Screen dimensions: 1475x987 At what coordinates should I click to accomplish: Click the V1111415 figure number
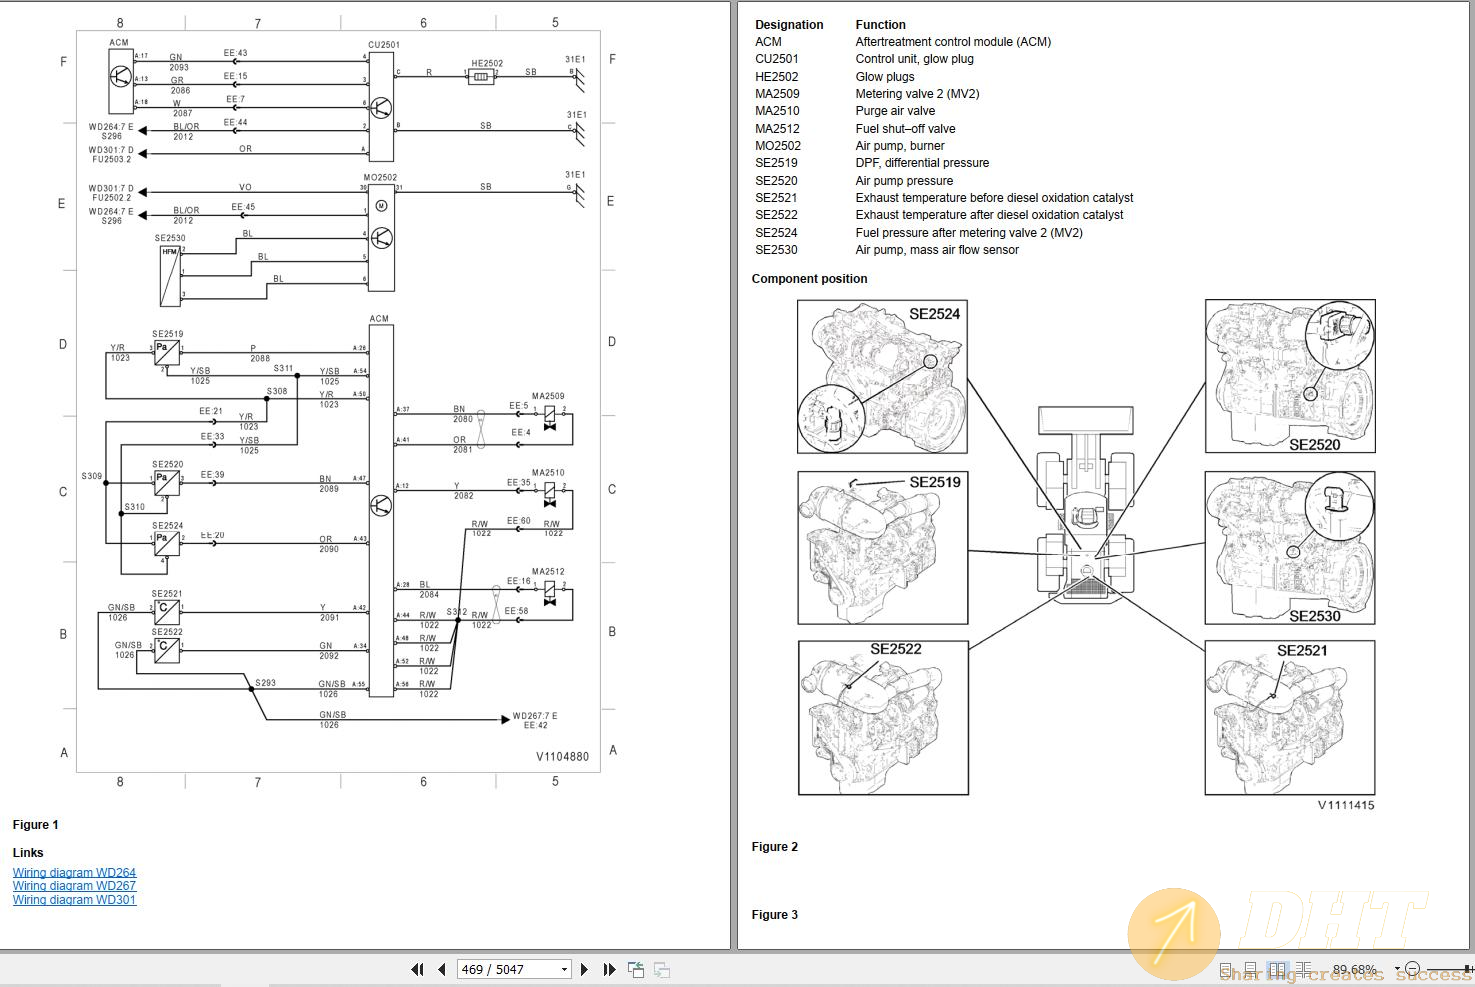point(1345,805)
